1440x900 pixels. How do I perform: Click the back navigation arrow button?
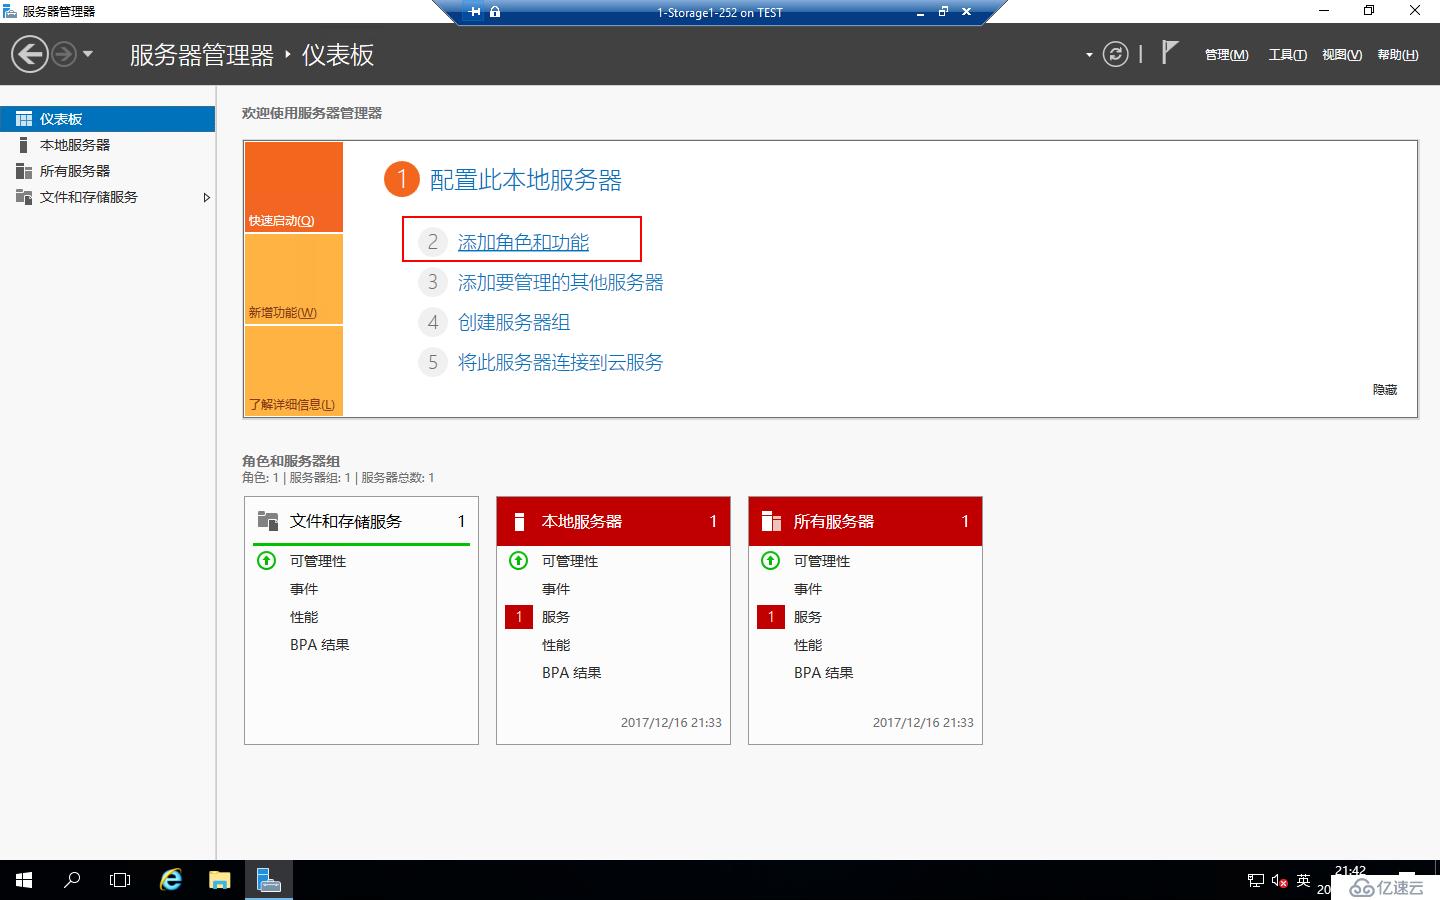pyautogui.click(x=30, y=54)
